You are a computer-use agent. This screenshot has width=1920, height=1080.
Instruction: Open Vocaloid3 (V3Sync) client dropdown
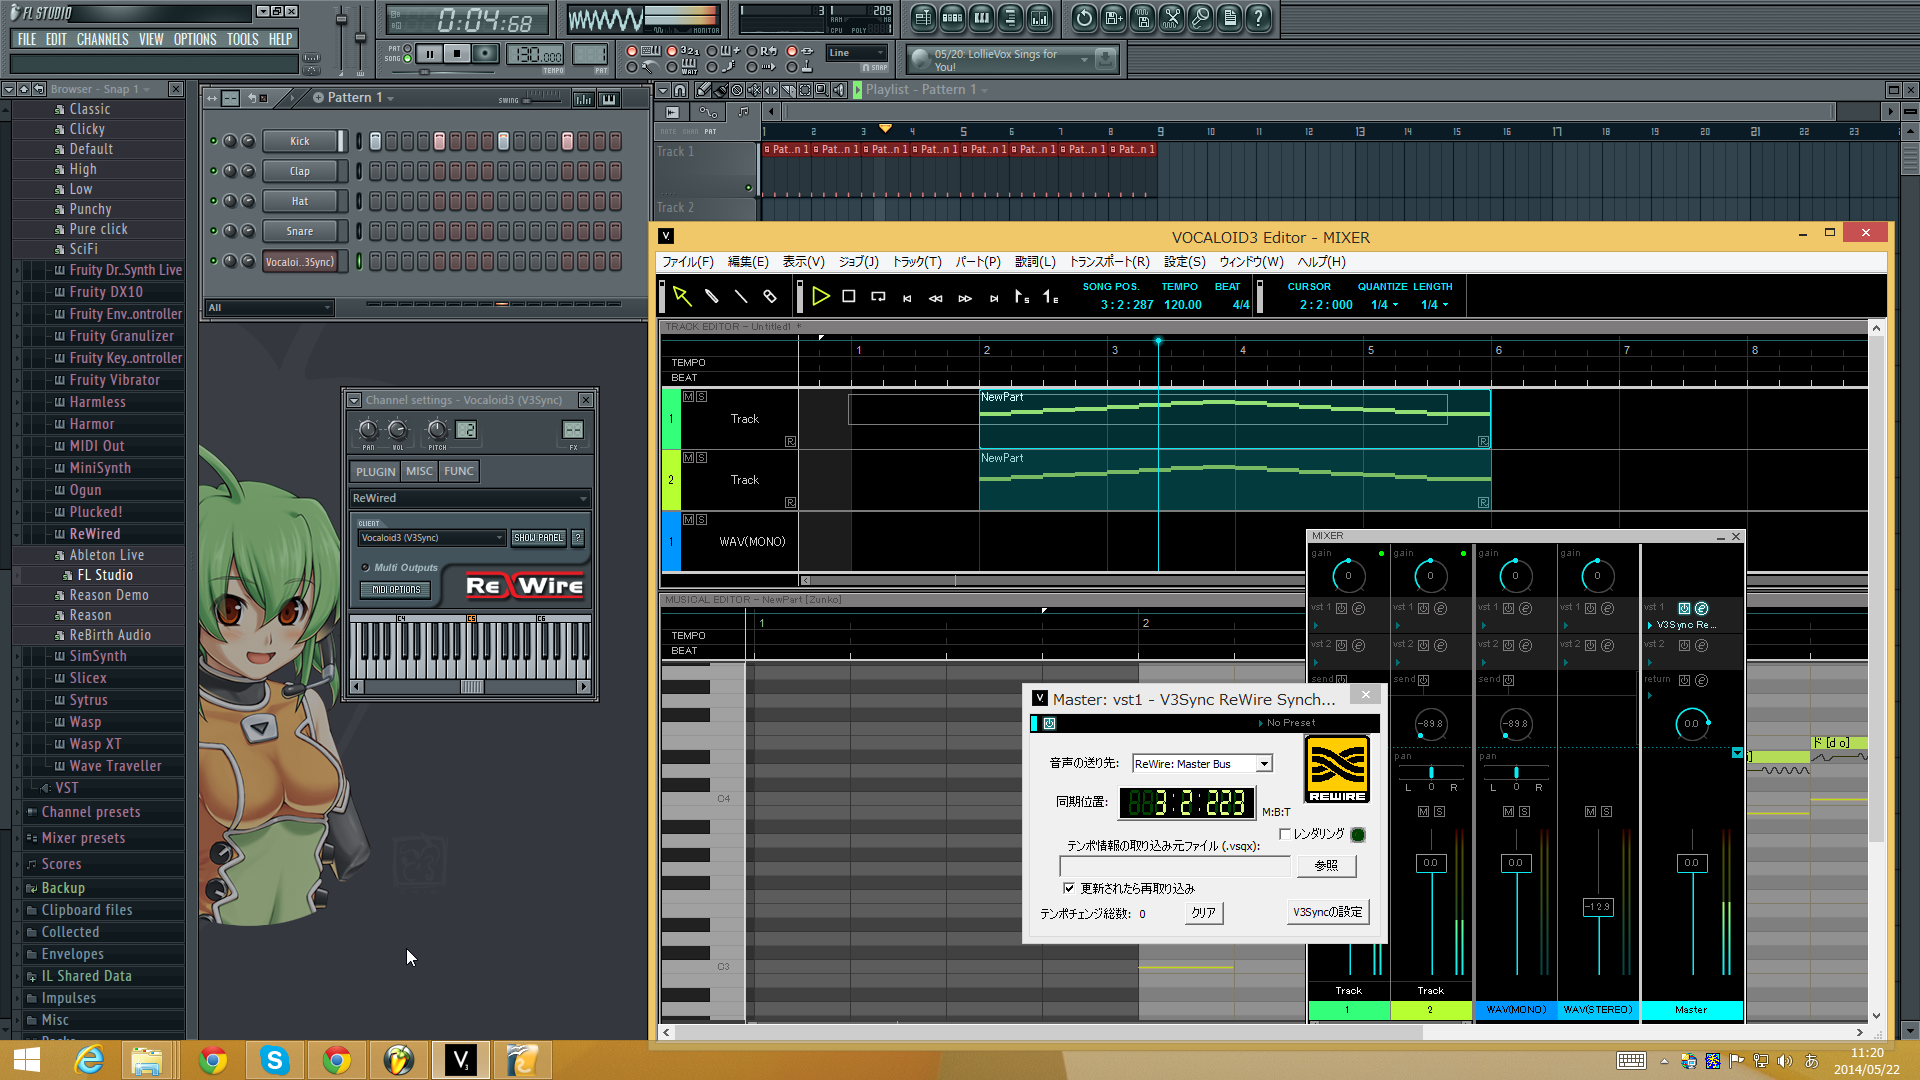(431, 538)
